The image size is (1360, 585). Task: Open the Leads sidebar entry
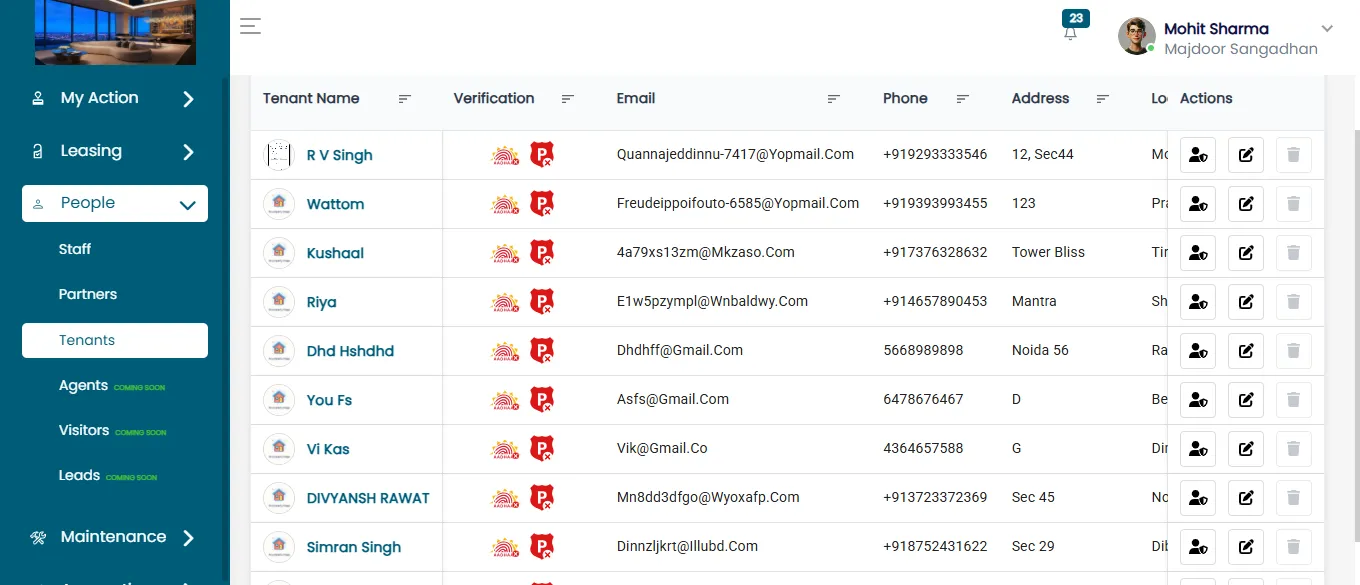pos(79,475)
